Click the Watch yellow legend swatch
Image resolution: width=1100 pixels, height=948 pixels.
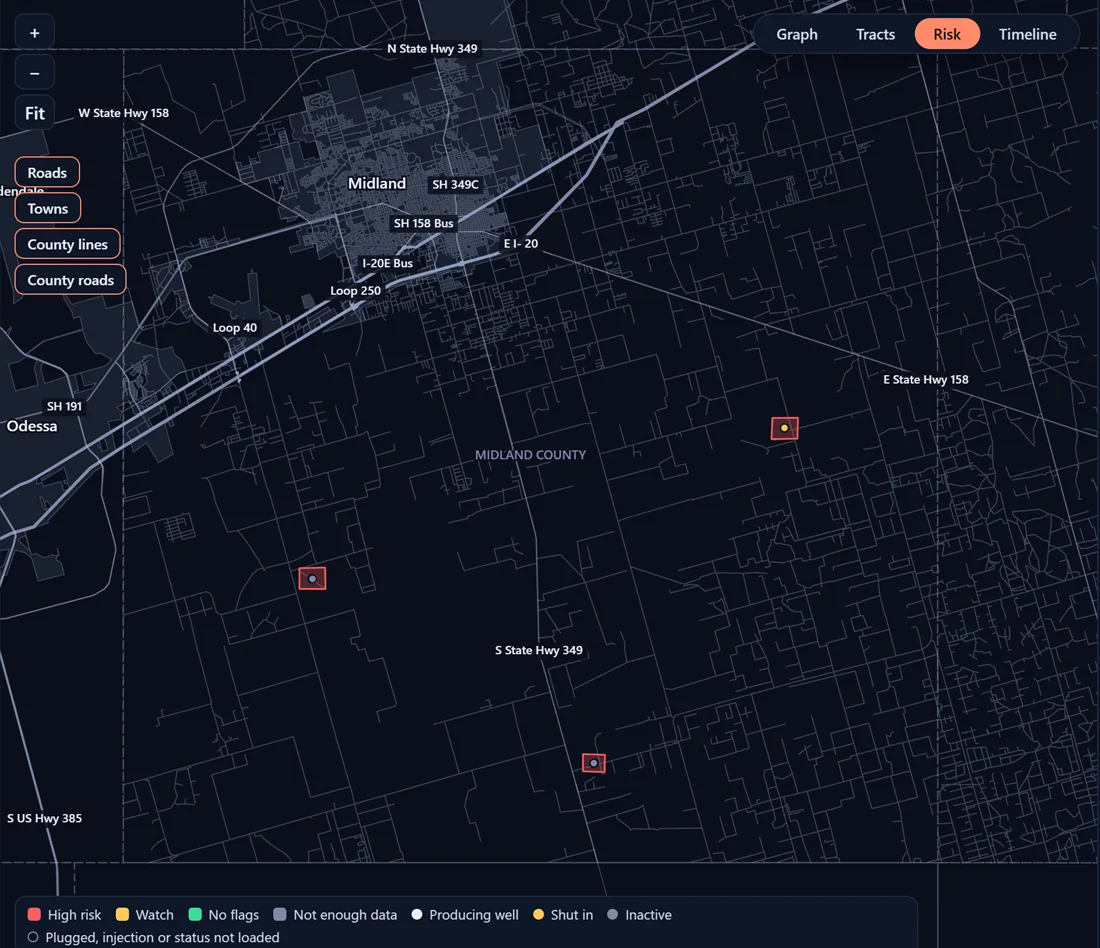point(122,914)
